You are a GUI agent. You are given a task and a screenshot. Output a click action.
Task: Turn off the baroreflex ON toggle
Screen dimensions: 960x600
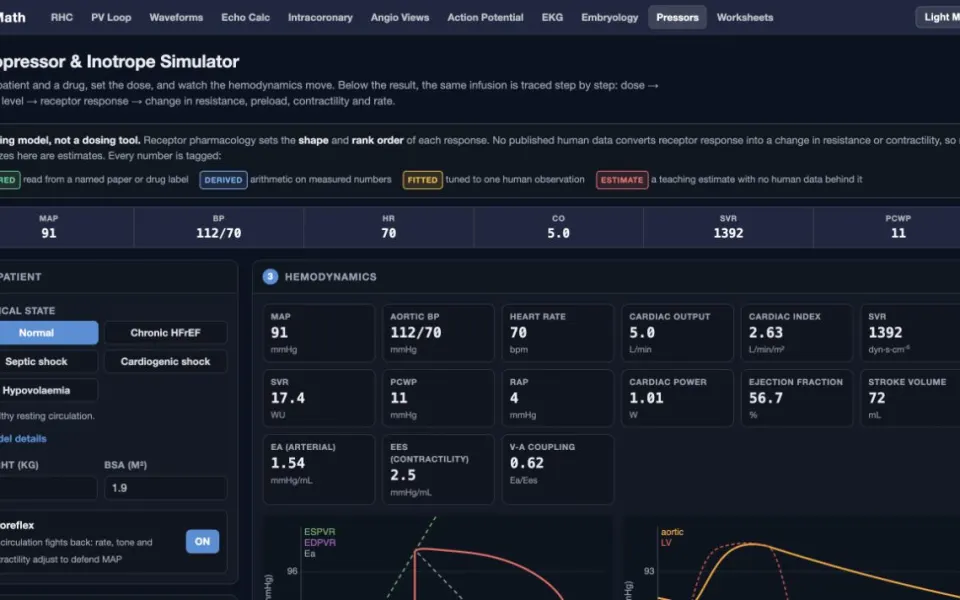pos(202,541)
